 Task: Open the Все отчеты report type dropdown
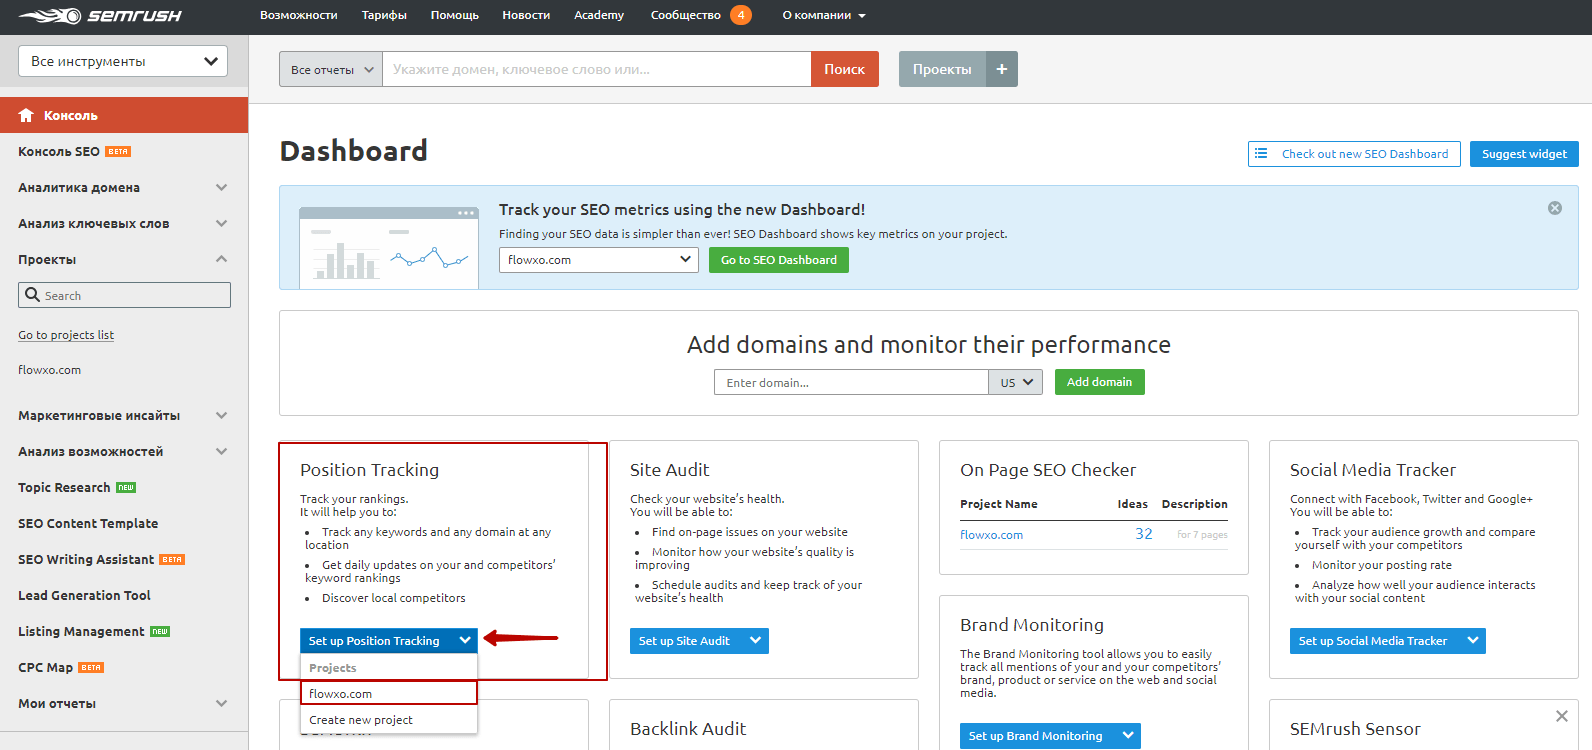pos(331,69)
